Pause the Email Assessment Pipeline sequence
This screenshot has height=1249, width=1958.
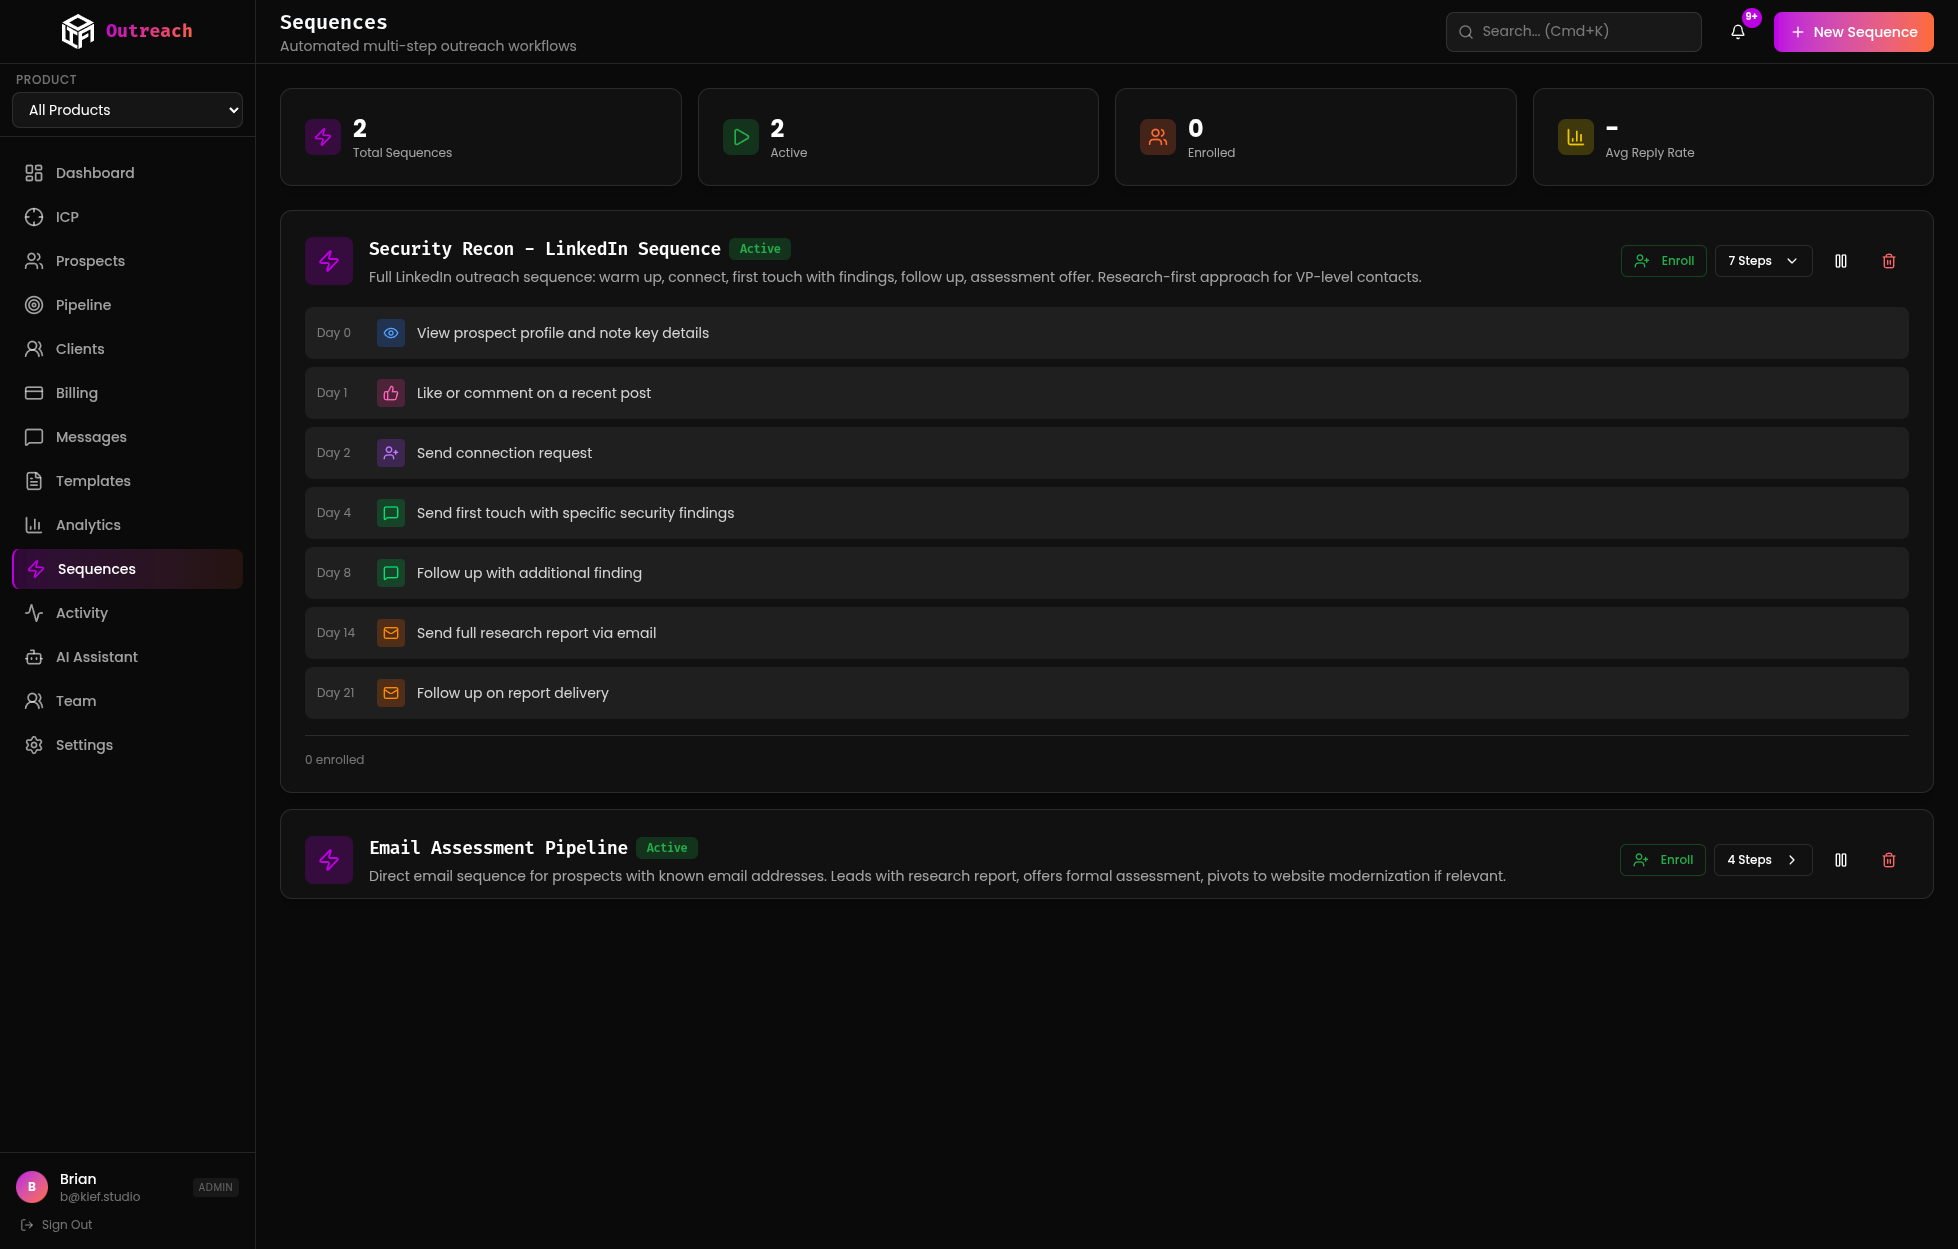(x=1841, y=860)
